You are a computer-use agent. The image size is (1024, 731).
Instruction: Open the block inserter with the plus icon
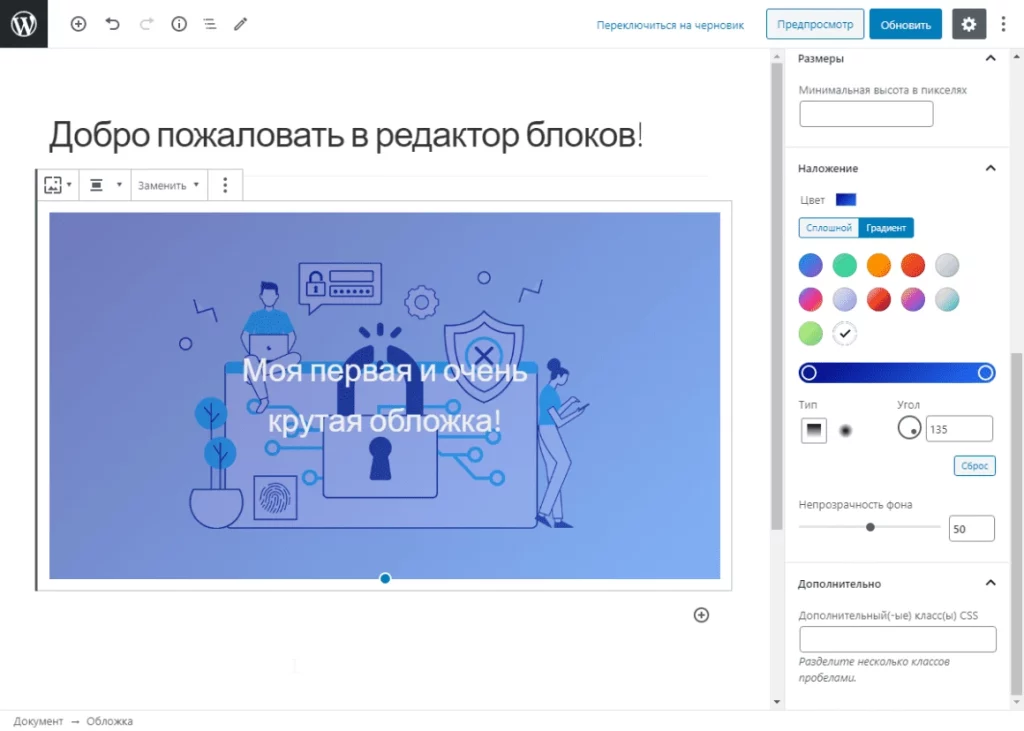(78, 24)
